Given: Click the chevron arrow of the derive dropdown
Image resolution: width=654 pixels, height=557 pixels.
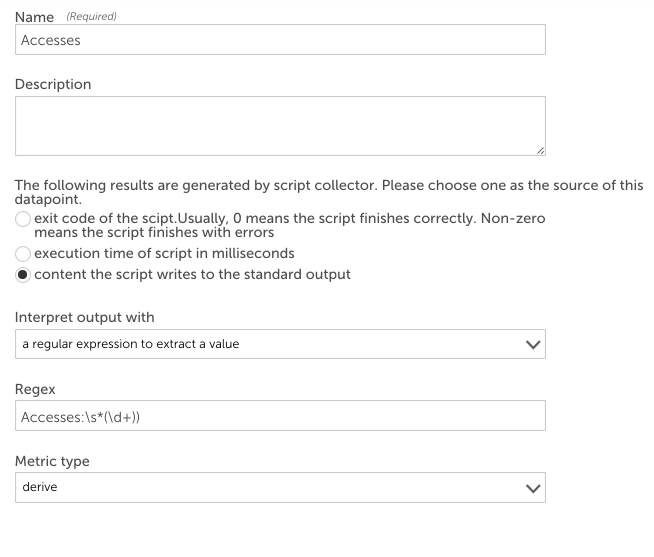Looking at the screenshot, I should click(533, 488).
